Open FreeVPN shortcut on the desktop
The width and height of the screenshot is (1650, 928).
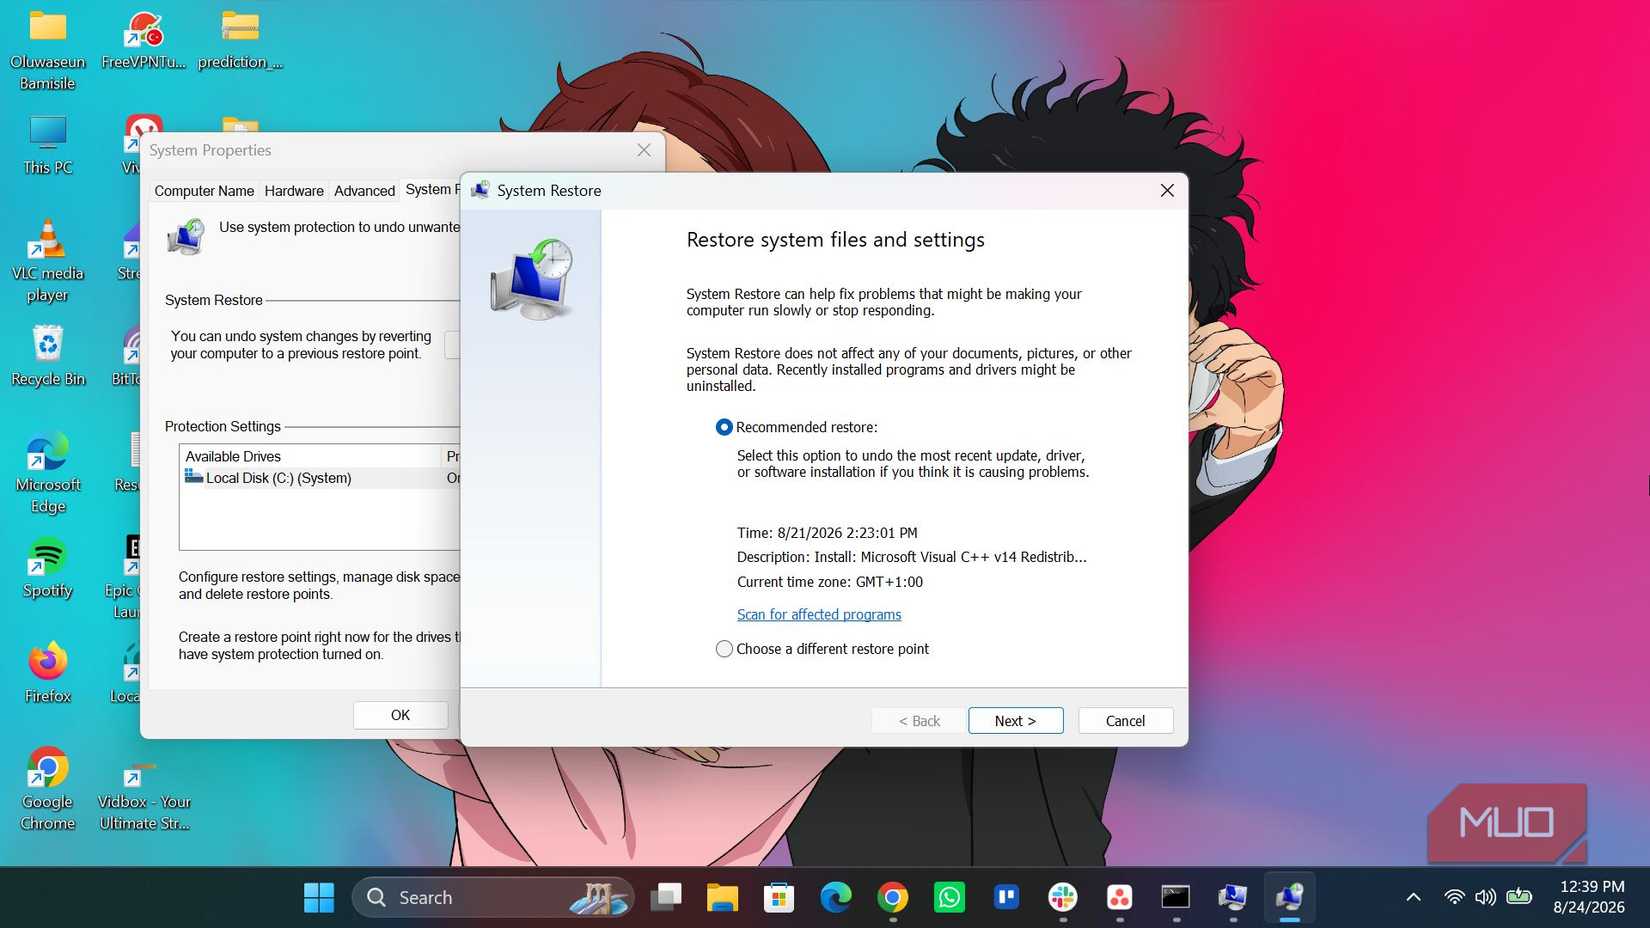pos(143,40)
